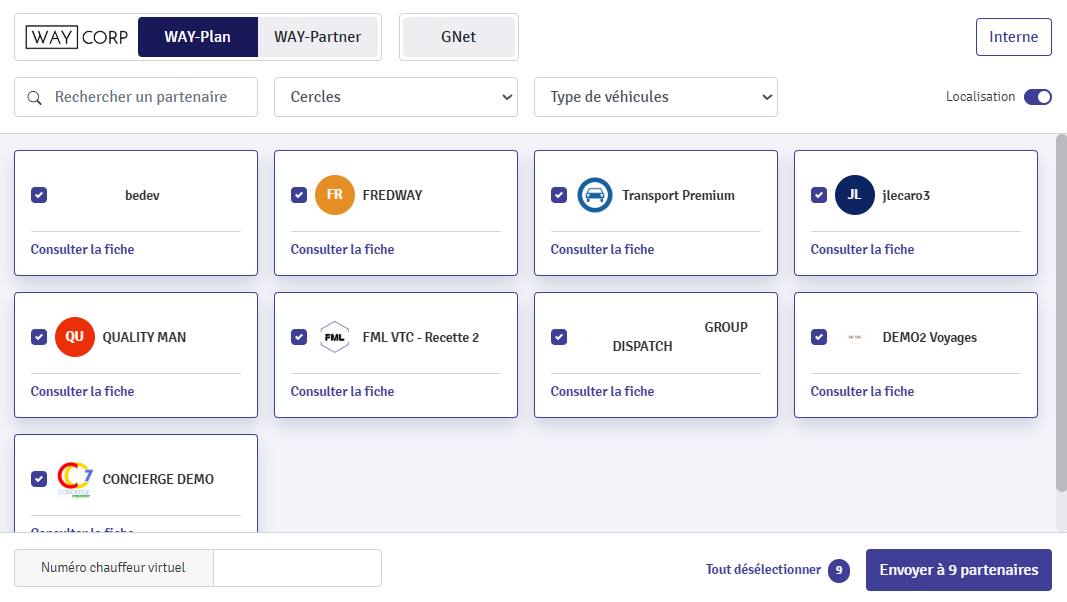The image size is (1067, 602).
Task: Click the QUALITY MAN name text
Action: (x=144, y=337)
